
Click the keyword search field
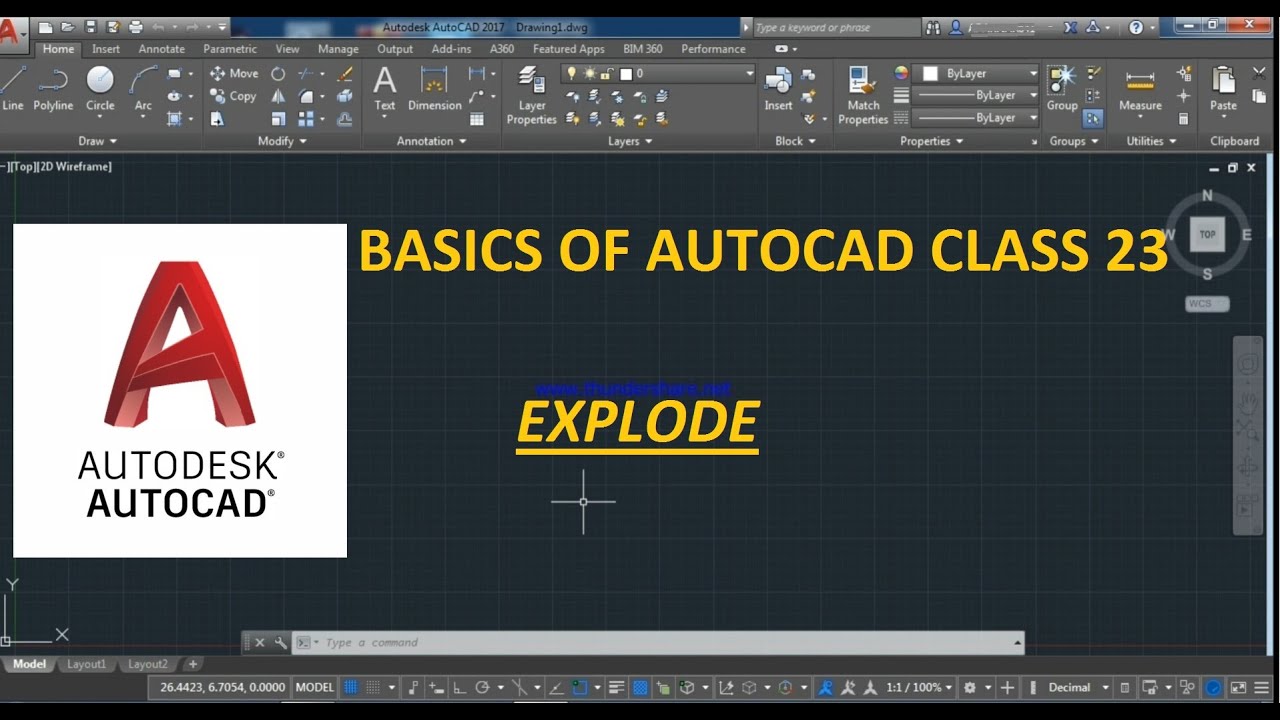tap(836, 27)
